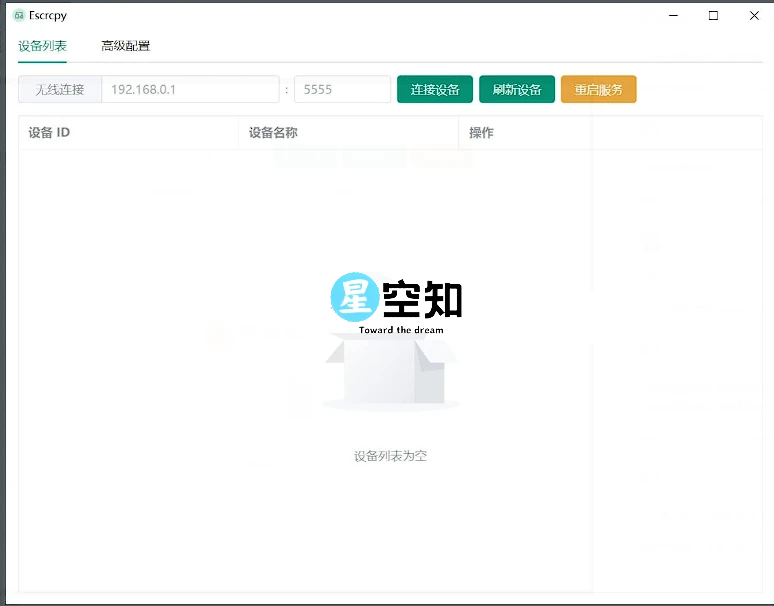Click the 设备名称 column header

coord(348,133)
